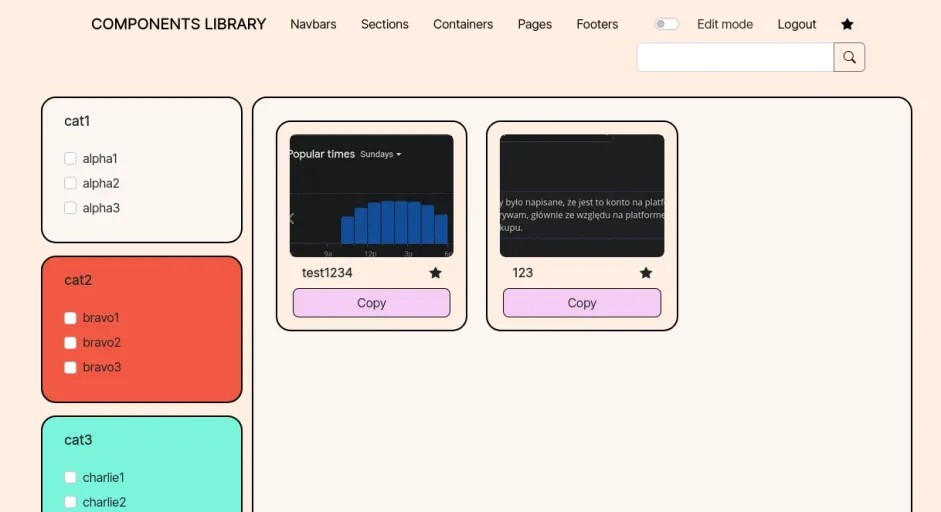Check the alpha1 checkbox

pos(70,158)
